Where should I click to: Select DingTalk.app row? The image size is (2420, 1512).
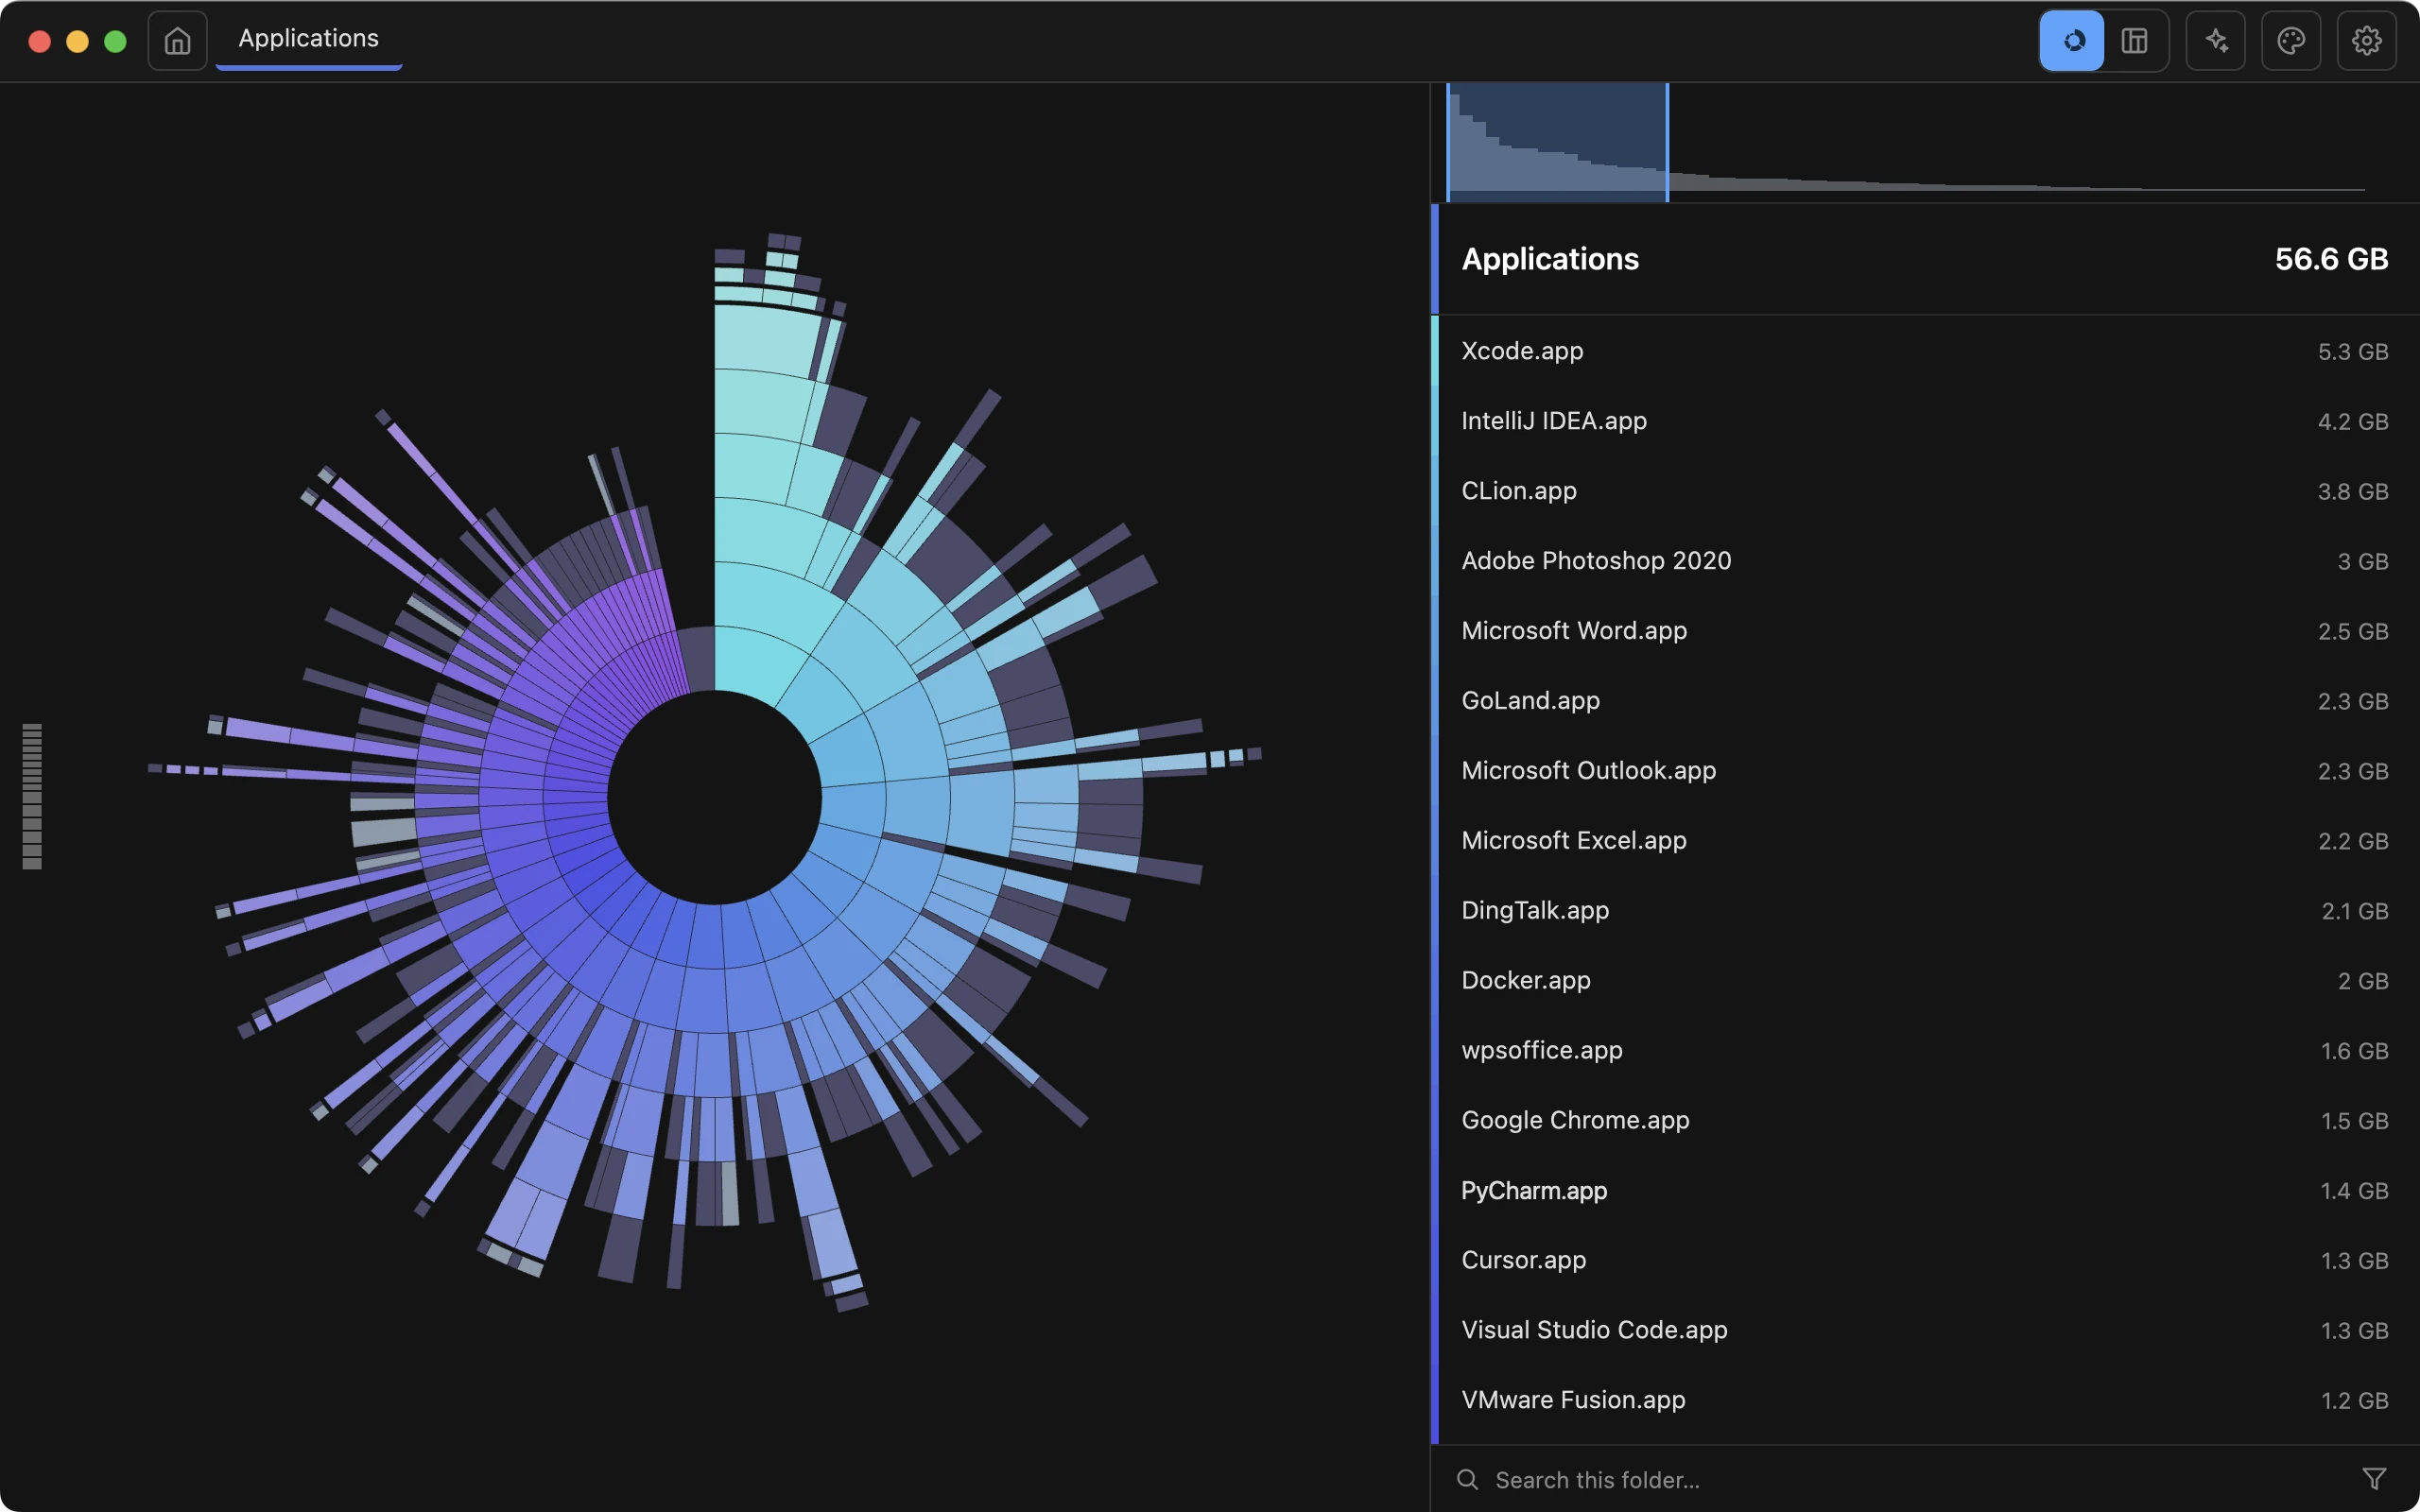pyautogui.click(x=1924, y=911)
